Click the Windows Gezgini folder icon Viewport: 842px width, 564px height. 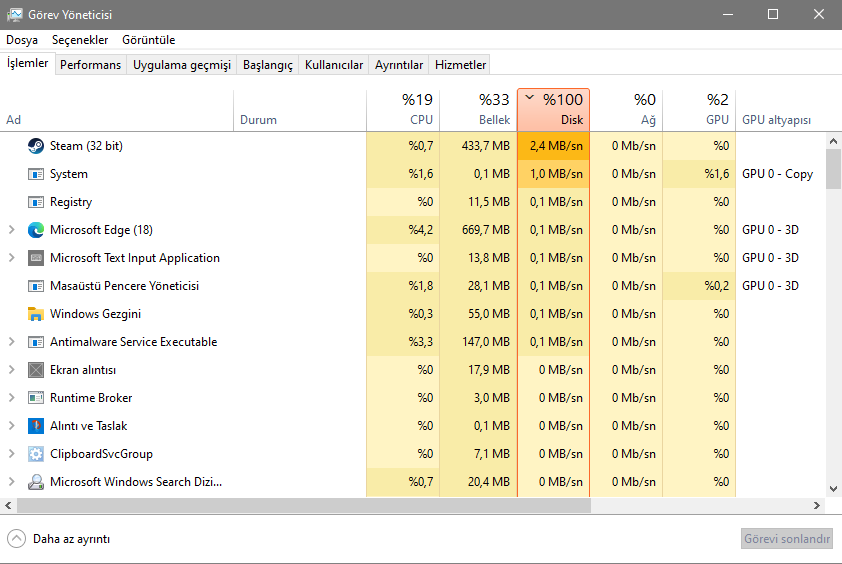point(36,314)
